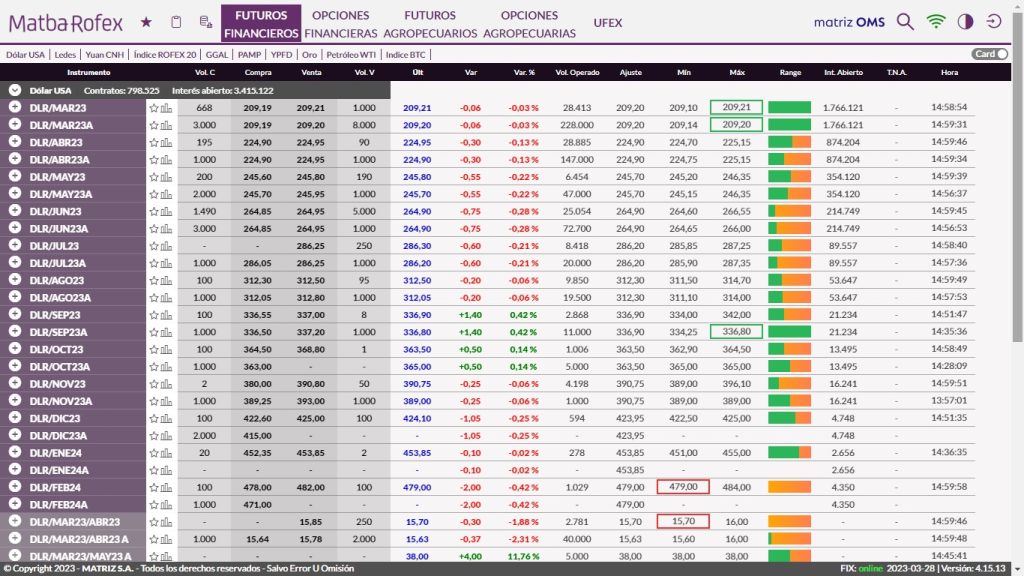Open the chart icon for DLR/MAR23
The width and height of the screenshot is (1024, 576).
coord(166,108)
